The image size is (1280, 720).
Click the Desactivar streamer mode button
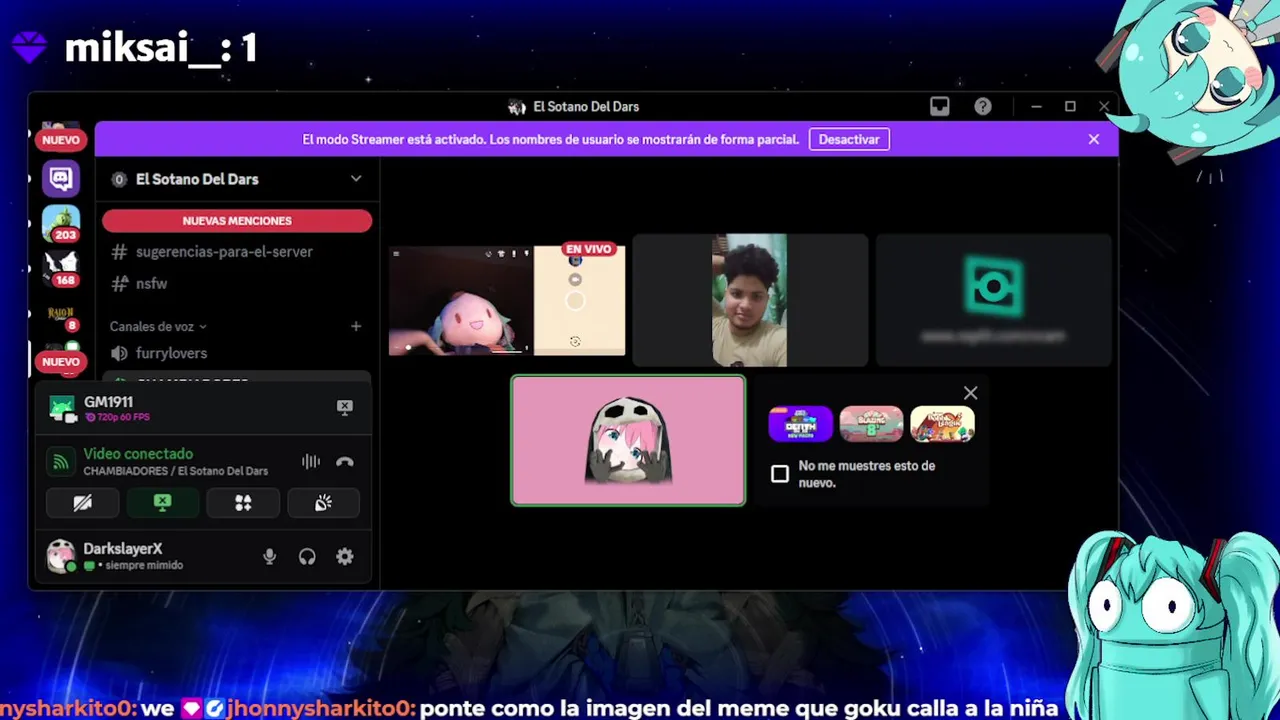[849, 139]
